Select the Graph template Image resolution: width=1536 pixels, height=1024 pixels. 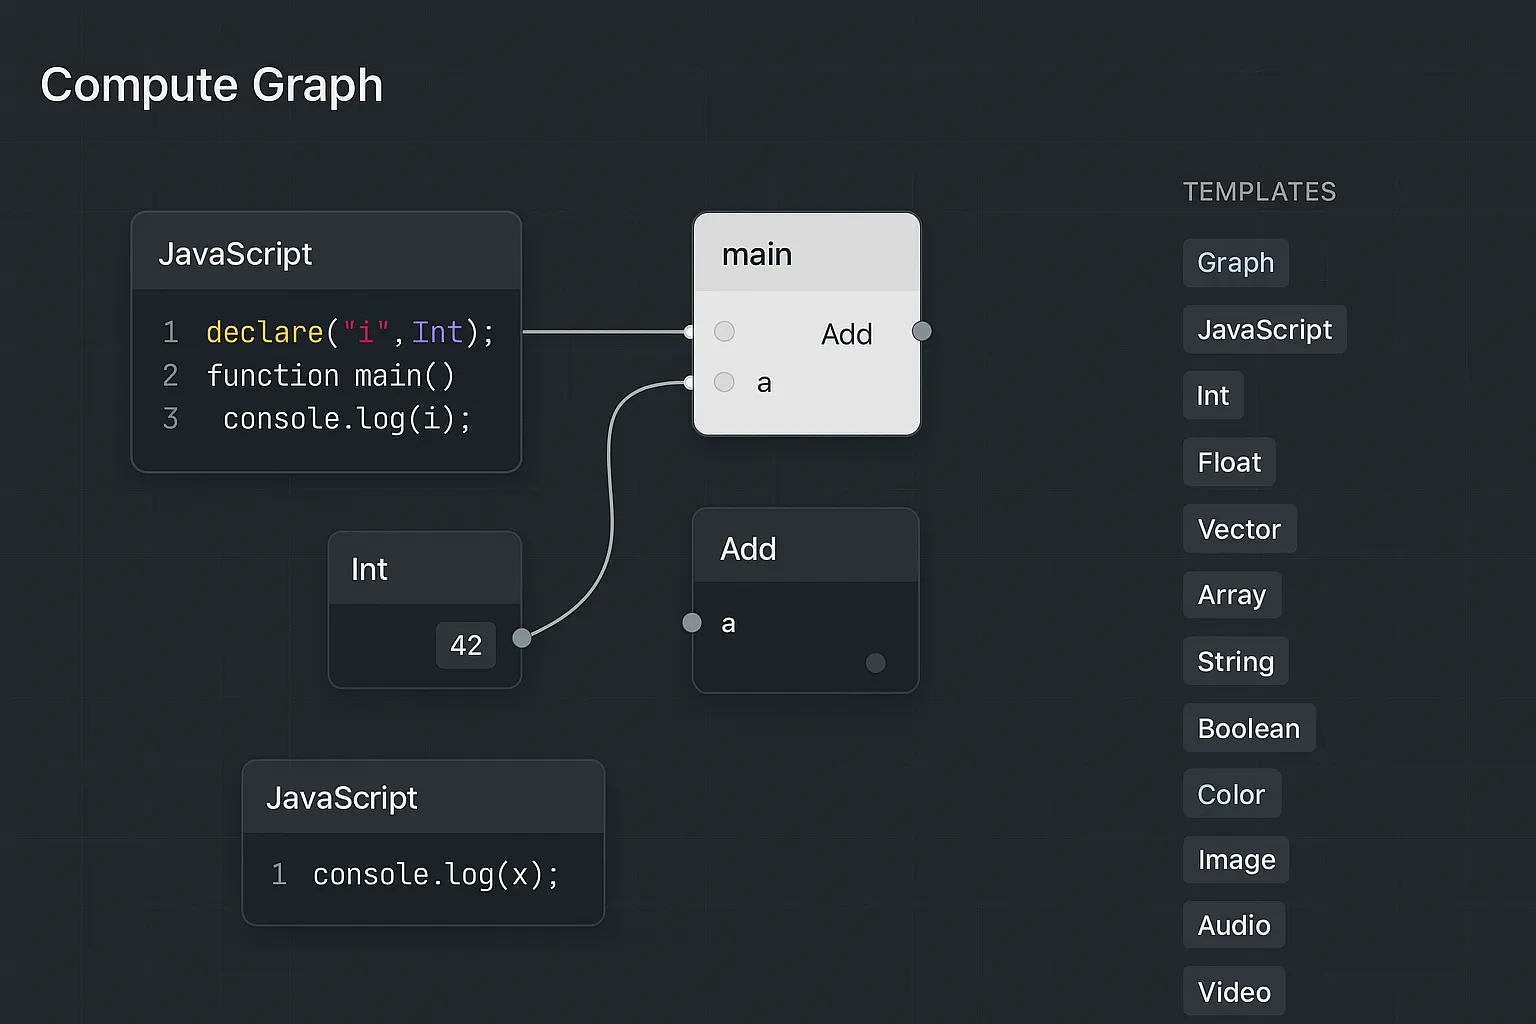tap(1235, 263)
